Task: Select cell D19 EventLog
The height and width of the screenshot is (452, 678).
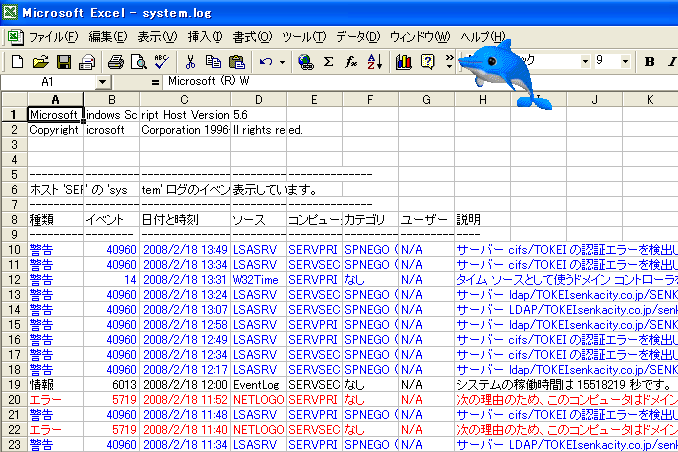Action: coord(258,385)
